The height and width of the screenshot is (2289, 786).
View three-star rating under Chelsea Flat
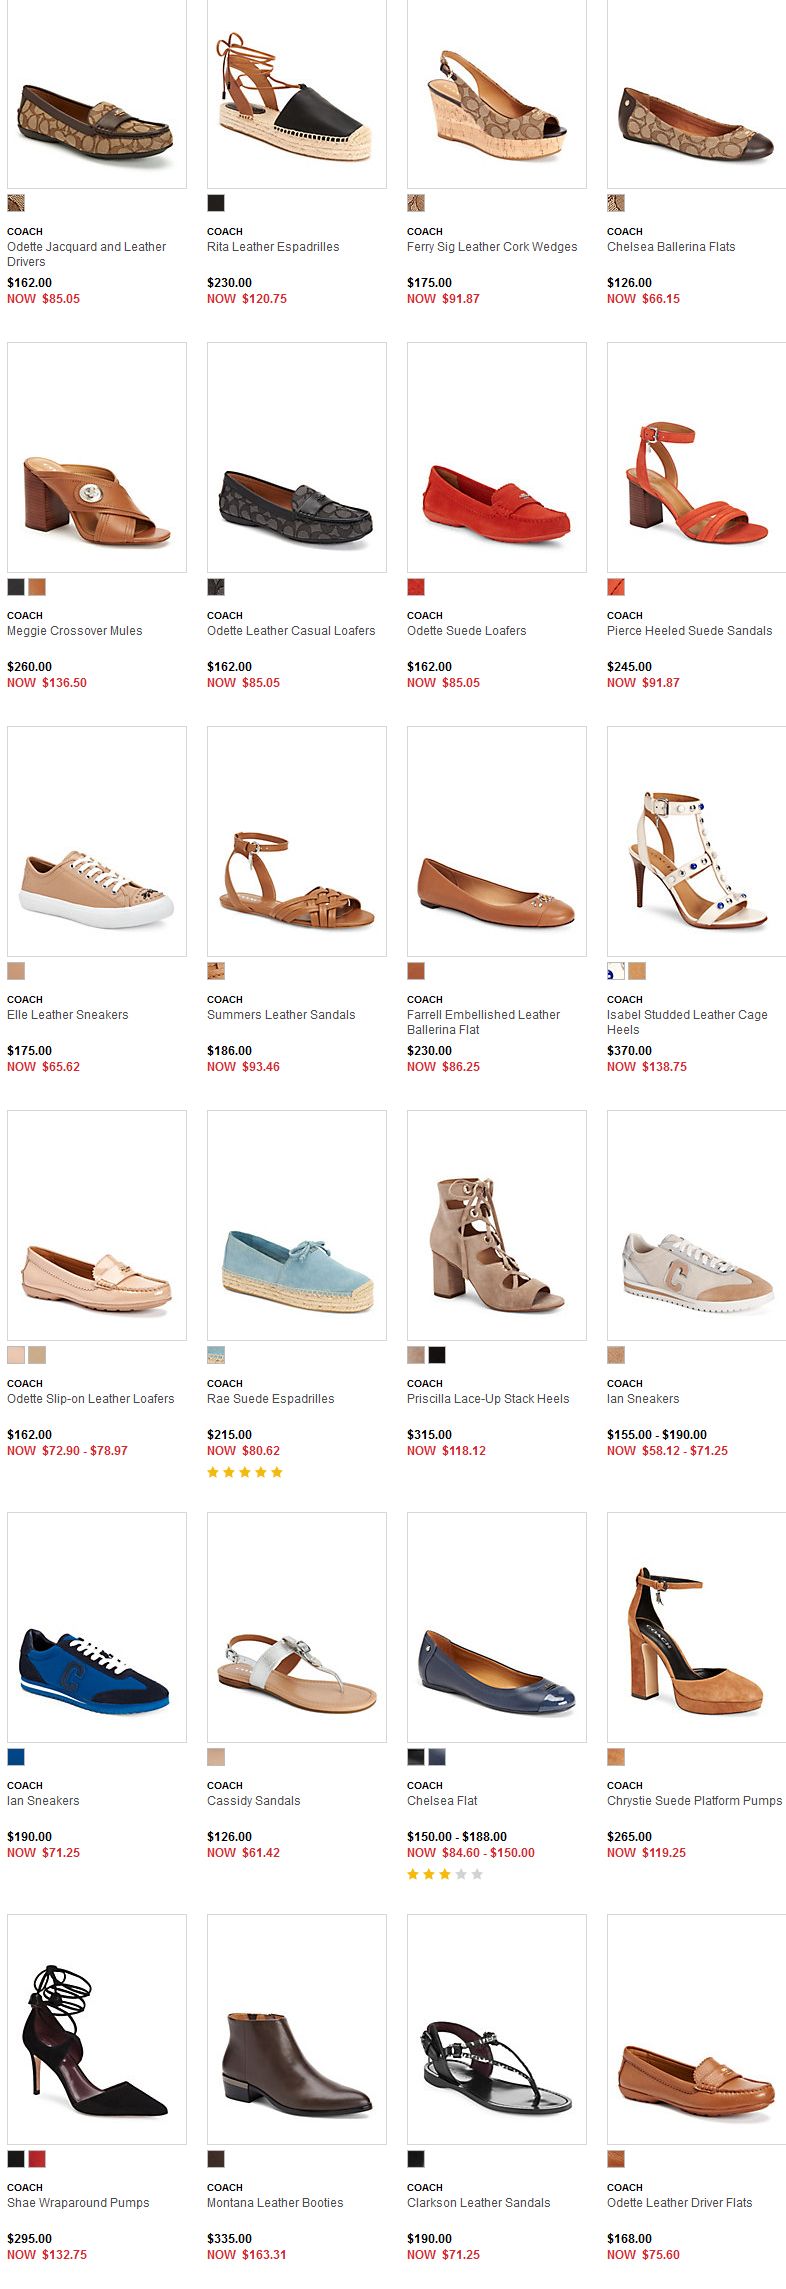point(445,1874)
